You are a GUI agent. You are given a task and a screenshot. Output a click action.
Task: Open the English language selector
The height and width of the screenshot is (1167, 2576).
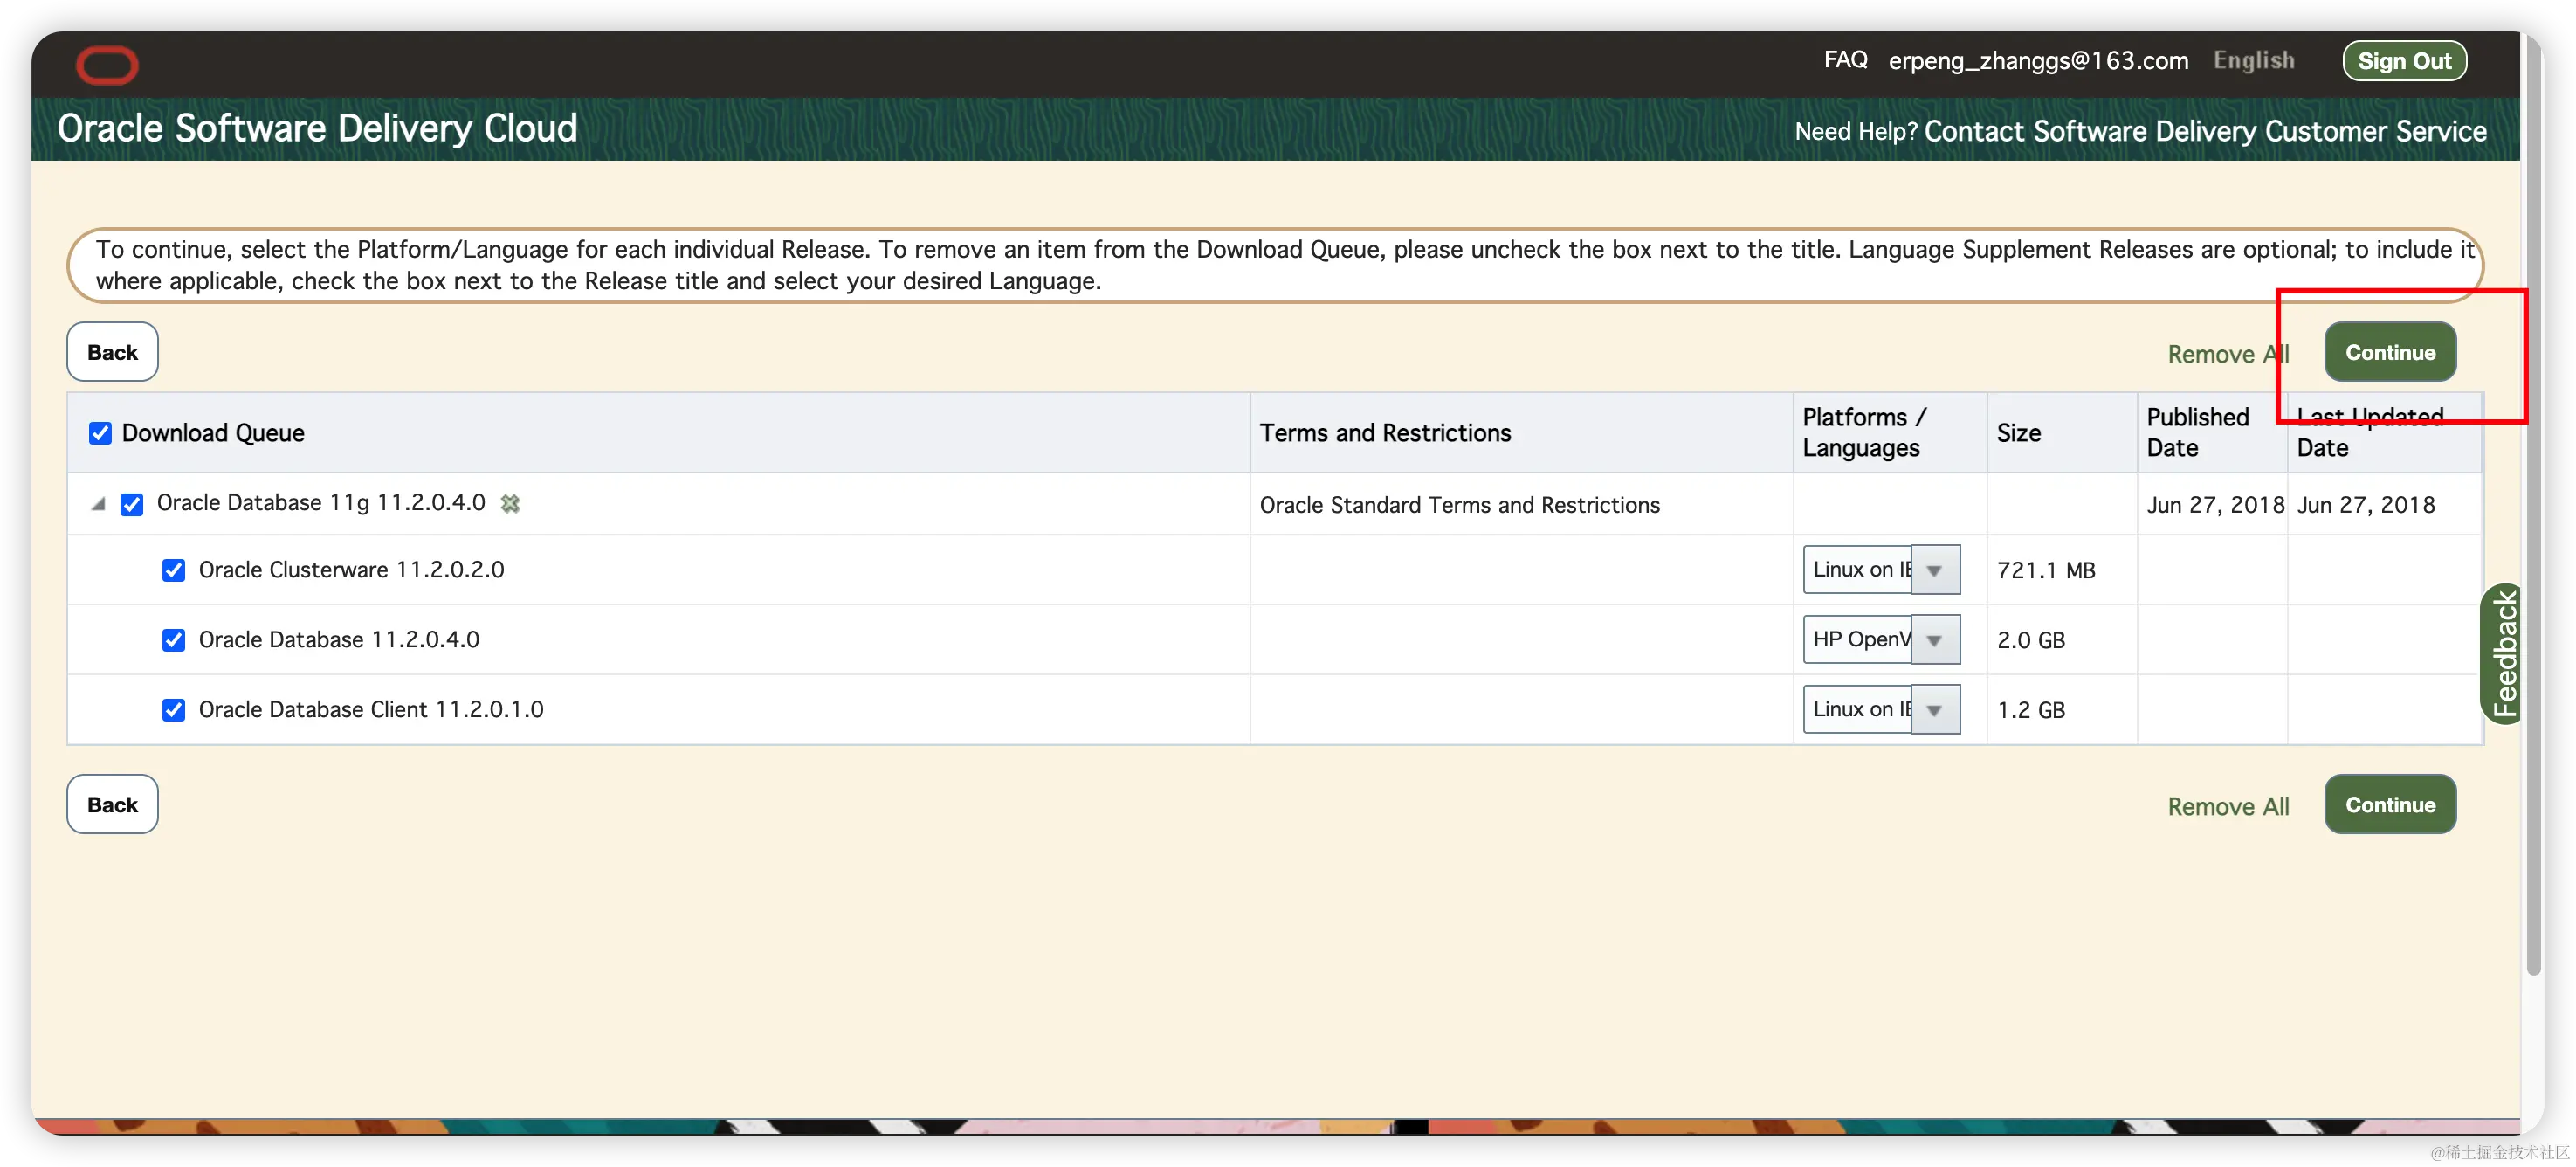[2253, 60]
